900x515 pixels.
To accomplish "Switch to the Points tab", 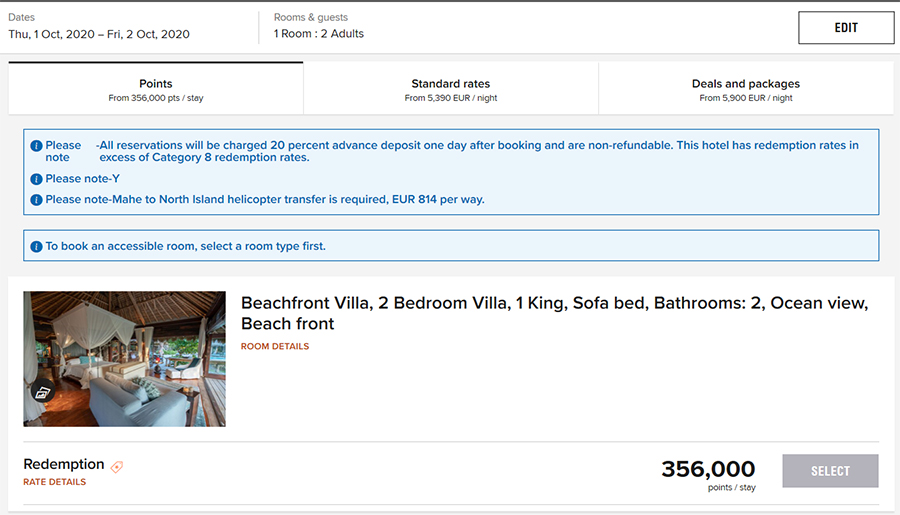I will (x=156, y=89).
